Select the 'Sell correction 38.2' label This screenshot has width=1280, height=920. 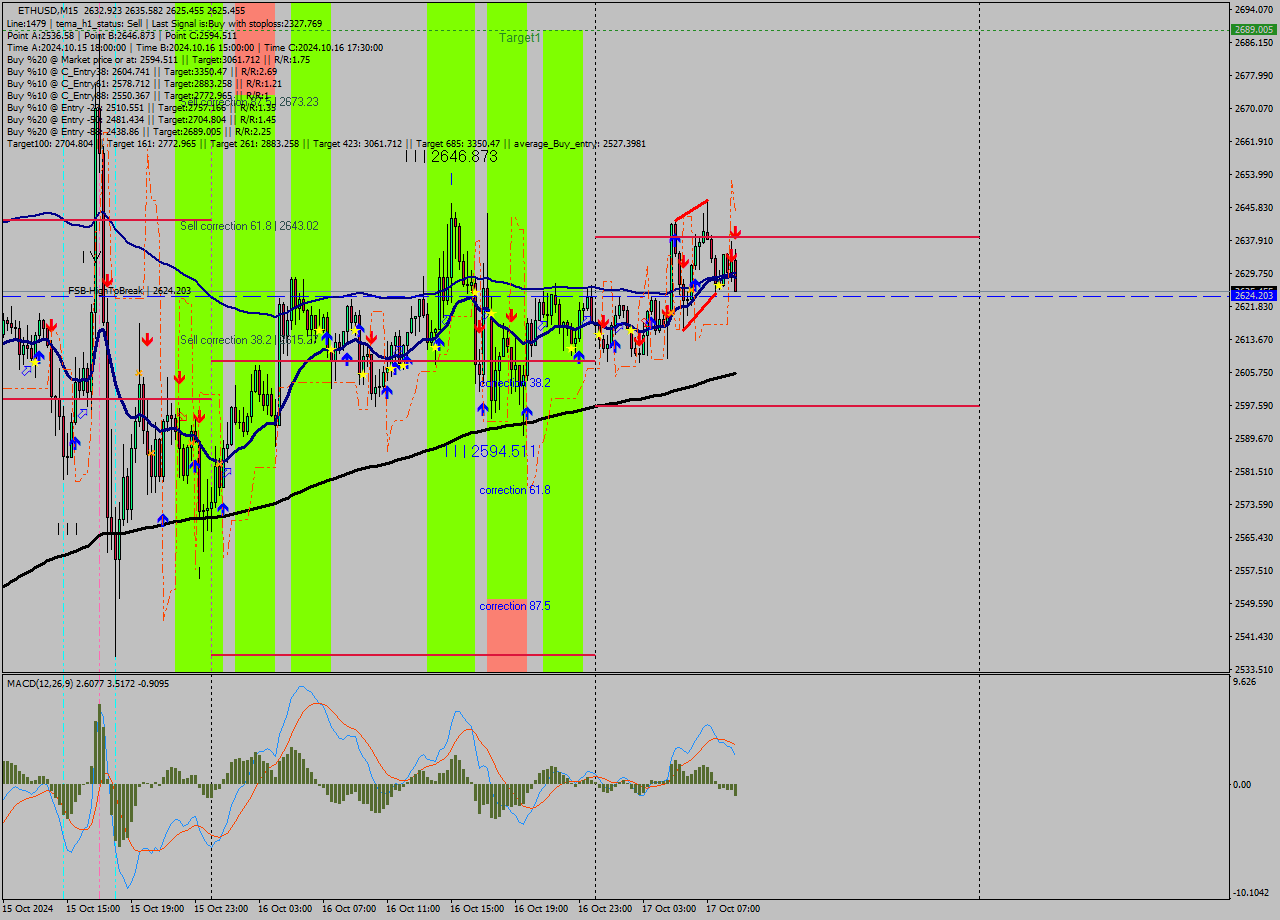[x=249, y=340]
